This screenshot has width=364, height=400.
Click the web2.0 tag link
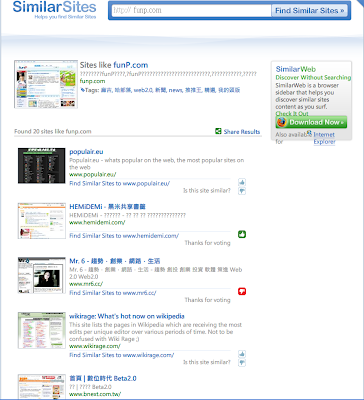pos(142,90)
